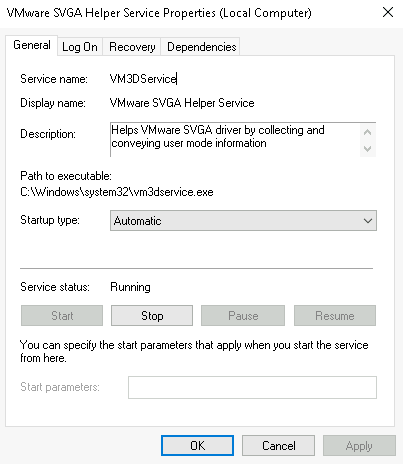This screenshot has width=403, height=464.
Task: Open the Recovery tab
Action: tap(132, 47)
